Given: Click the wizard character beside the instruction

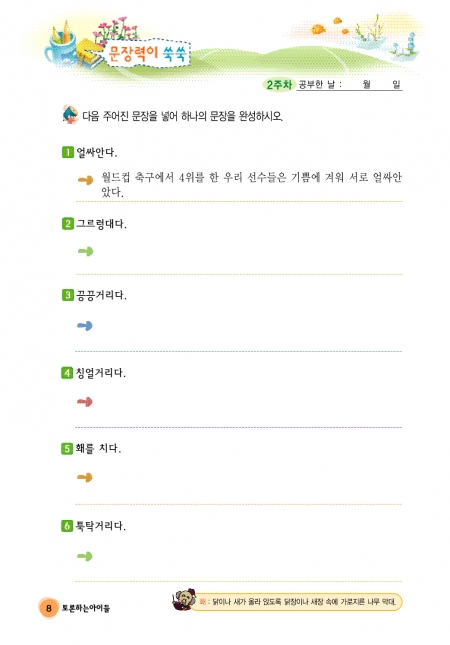Looking at the screenshot, I should click(70, 114).
